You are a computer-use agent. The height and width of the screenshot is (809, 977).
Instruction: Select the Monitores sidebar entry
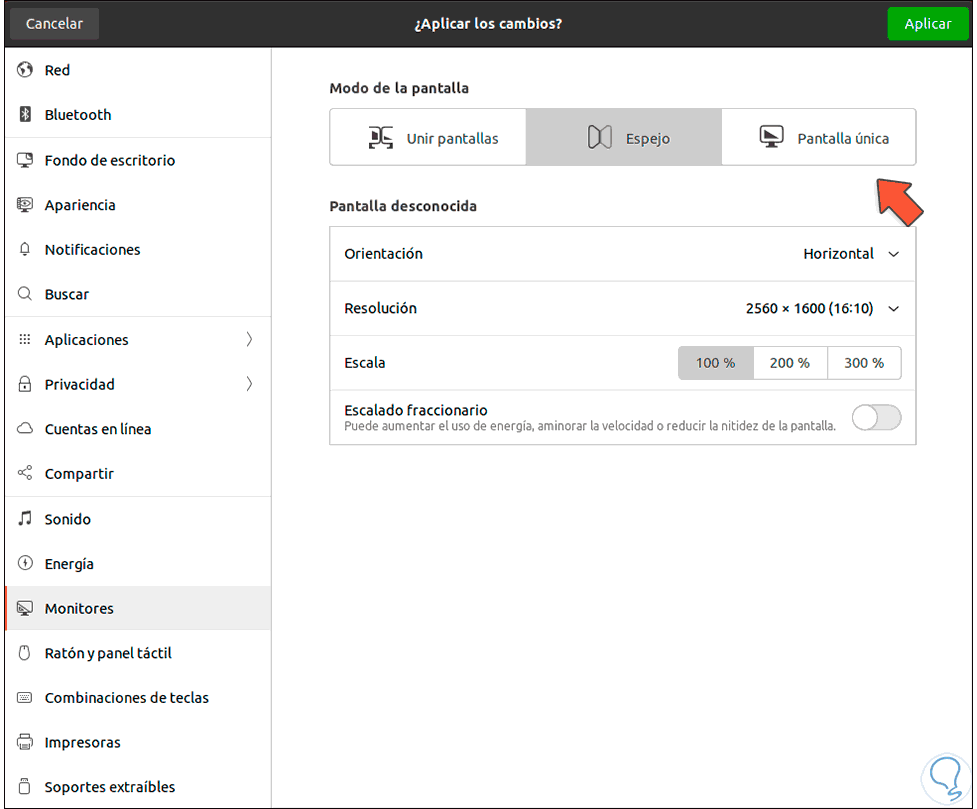[138, 608]
